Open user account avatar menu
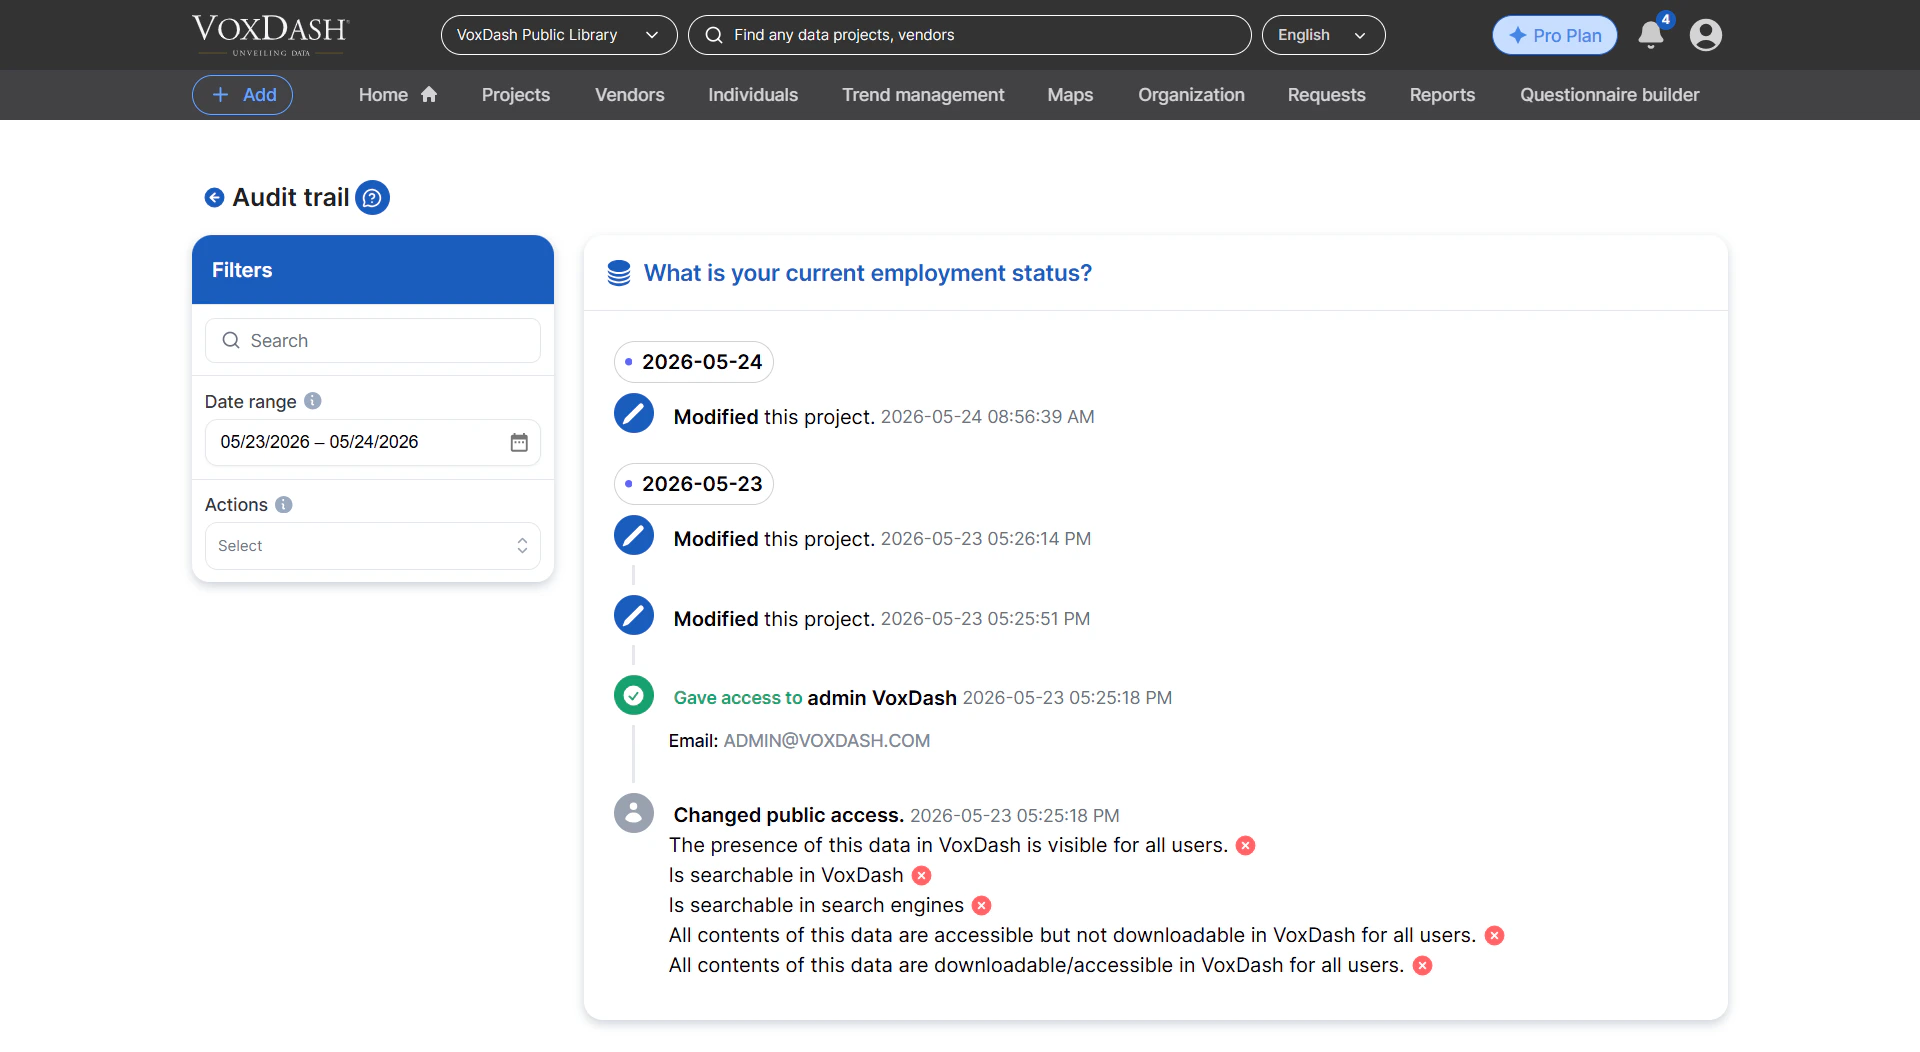1920x1052 pixels. (x=1706, y=35)
